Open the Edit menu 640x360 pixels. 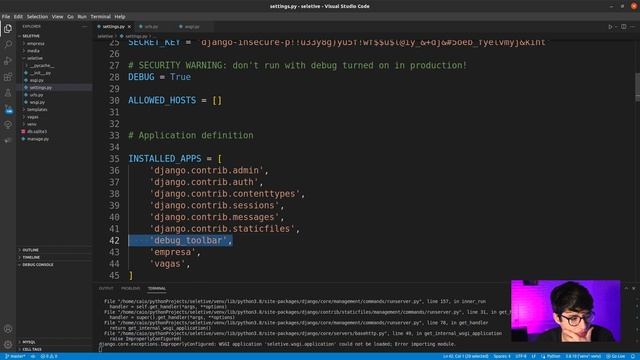tap(18, 17)
